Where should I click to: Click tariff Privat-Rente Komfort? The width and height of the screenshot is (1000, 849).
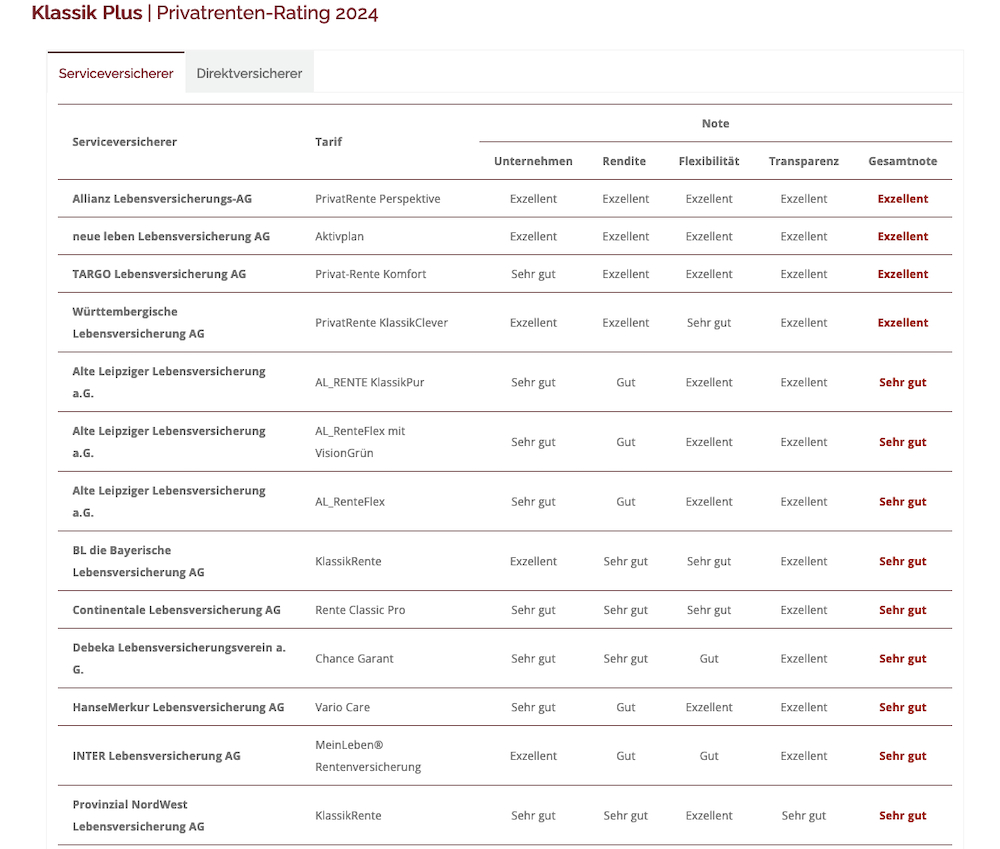coord(371,274)
